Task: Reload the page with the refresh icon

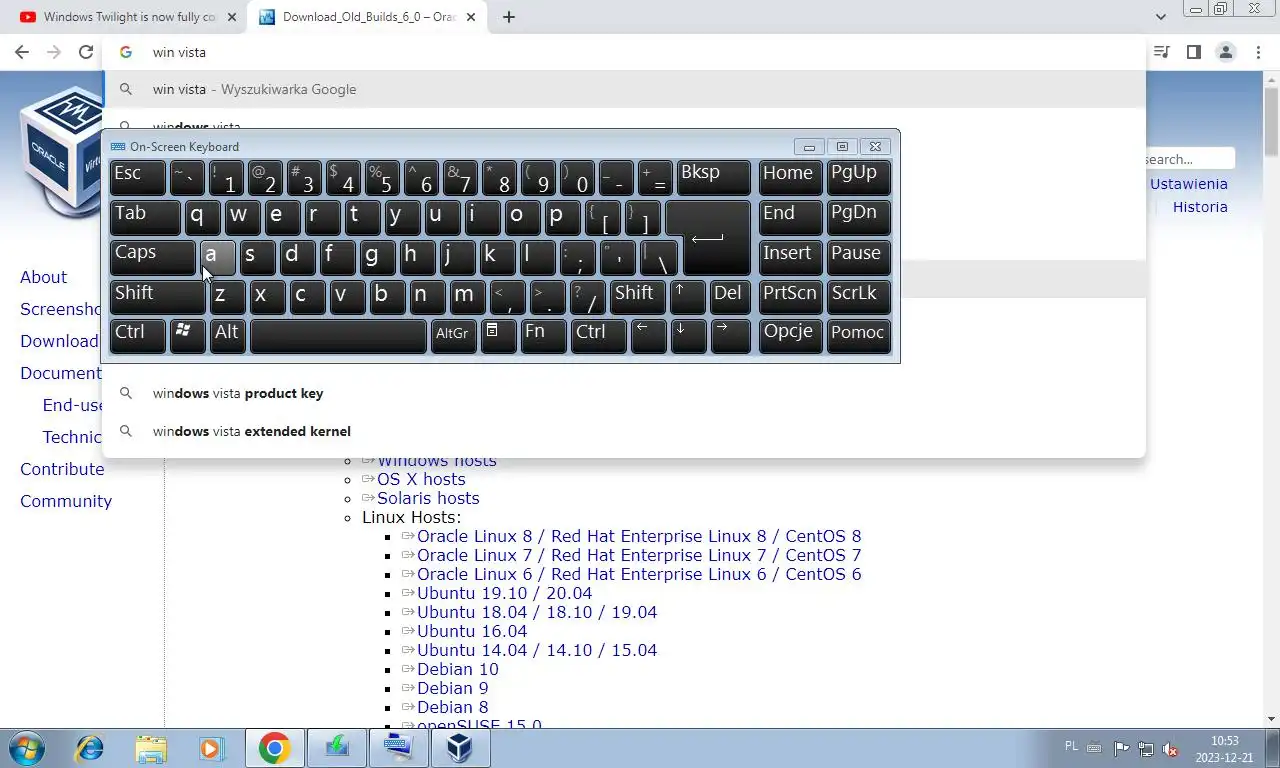Action: coord(86,52)
